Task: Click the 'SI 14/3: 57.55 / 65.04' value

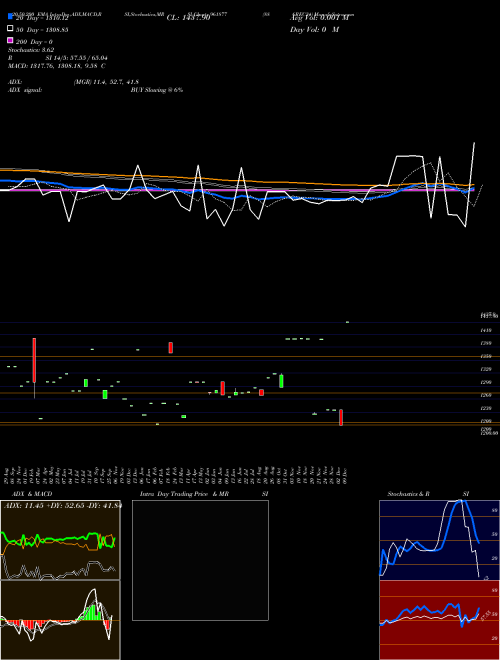Action: click(x=76, y=58)
